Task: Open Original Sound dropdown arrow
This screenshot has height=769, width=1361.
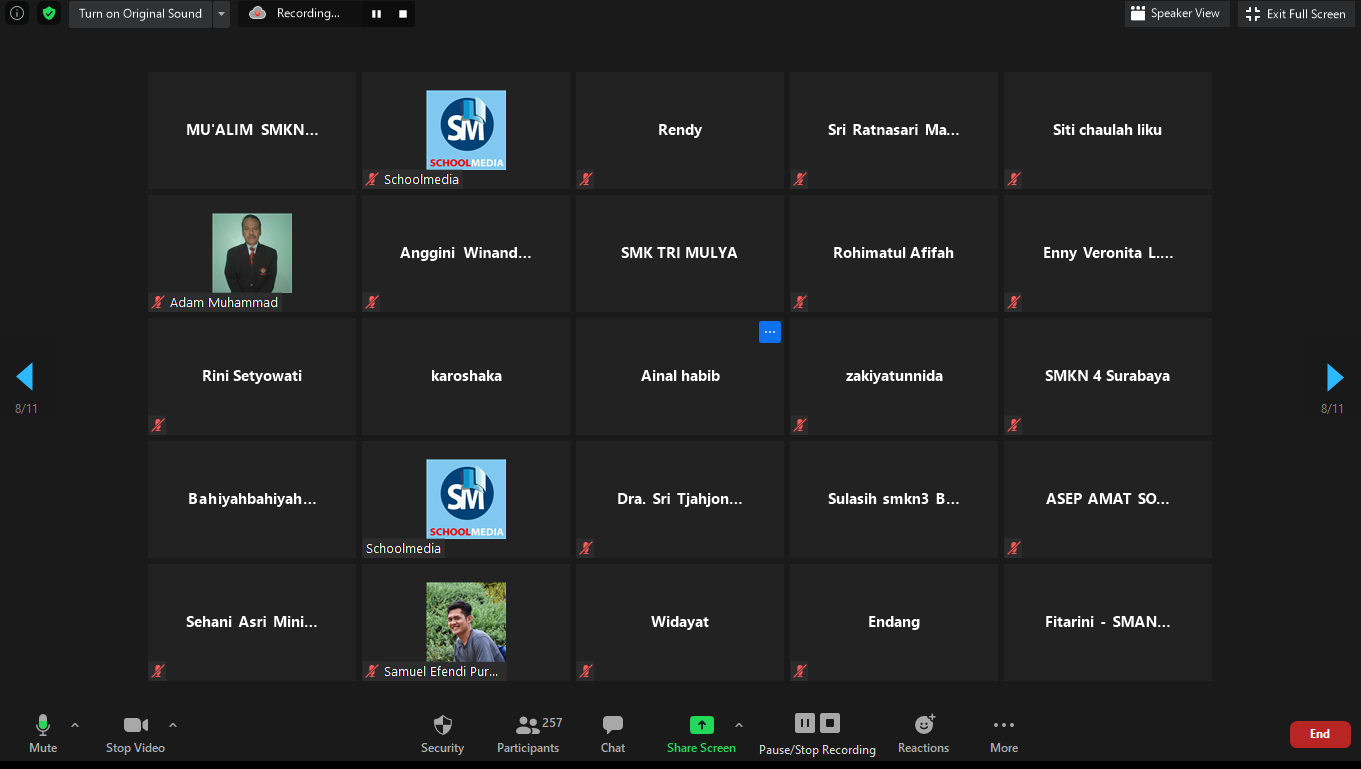Action: coord(221,14)
